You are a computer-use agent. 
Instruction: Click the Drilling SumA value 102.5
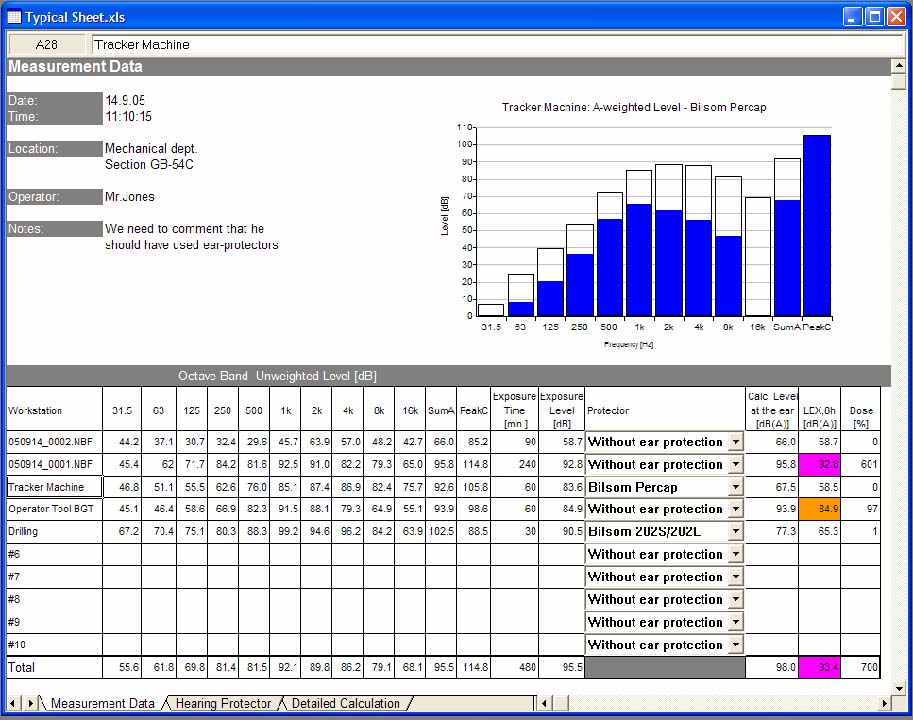click(x=441, y=531)
